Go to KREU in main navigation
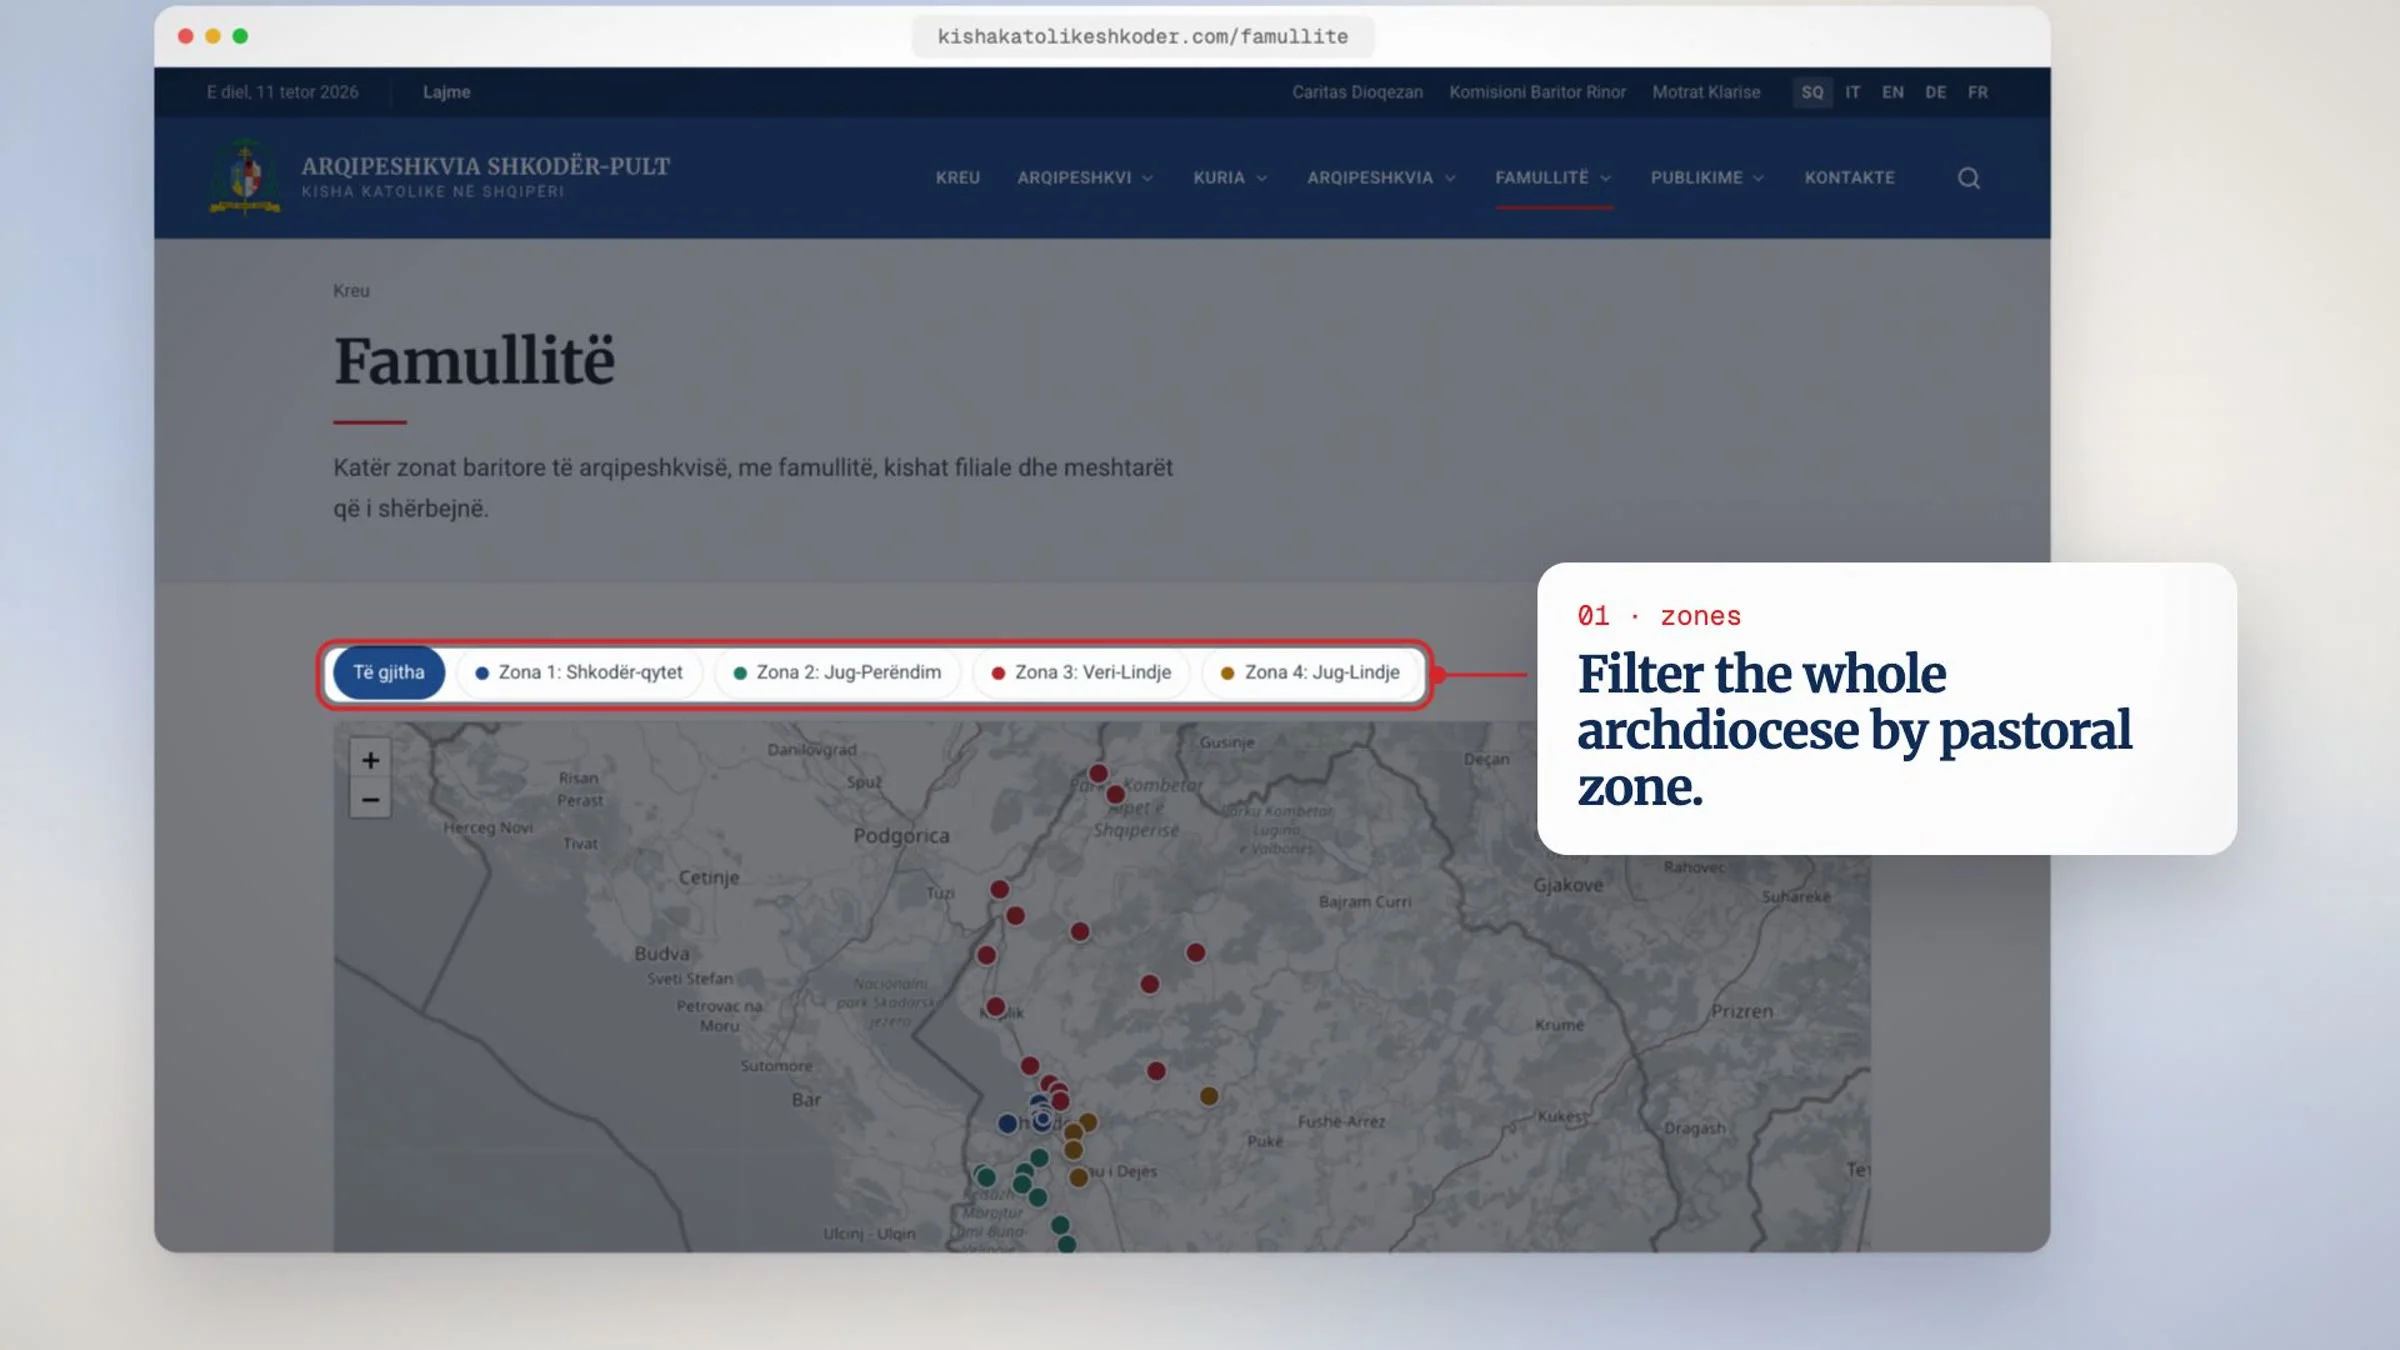This screenshot has width=2400, height=1350. 957,178
